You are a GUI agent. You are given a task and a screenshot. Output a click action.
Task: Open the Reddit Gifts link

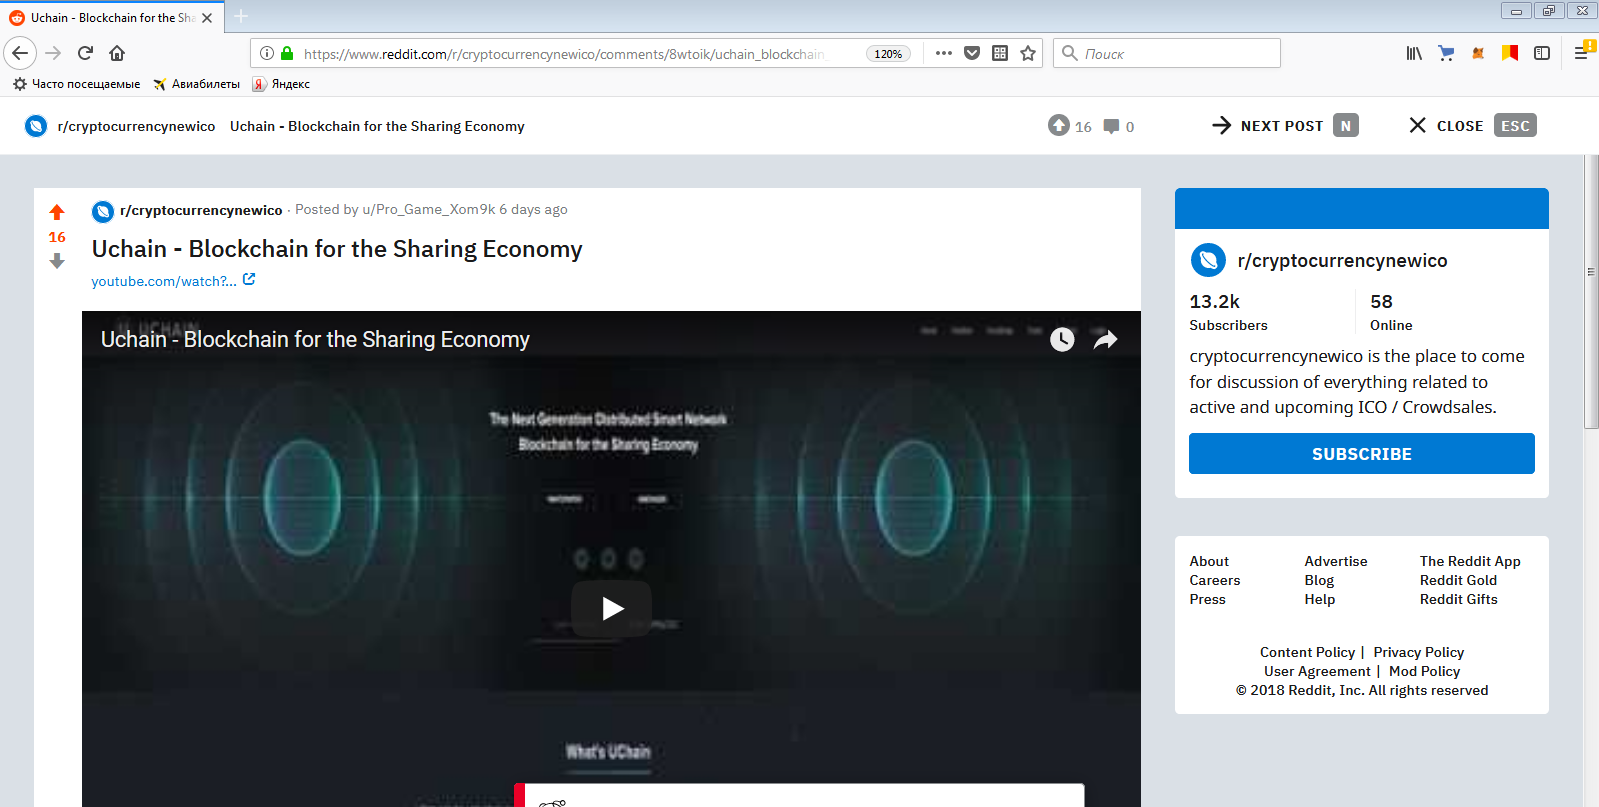click(1459, 599)
